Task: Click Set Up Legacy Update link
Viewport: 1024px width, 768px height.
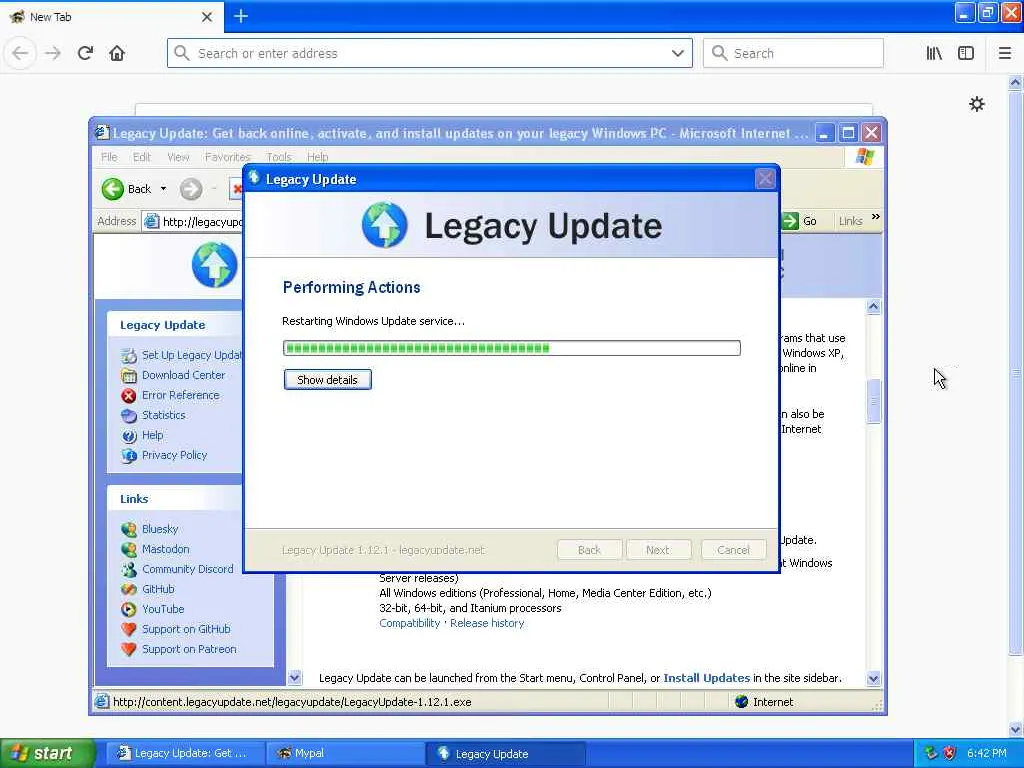Action: [x=192, y=355]
